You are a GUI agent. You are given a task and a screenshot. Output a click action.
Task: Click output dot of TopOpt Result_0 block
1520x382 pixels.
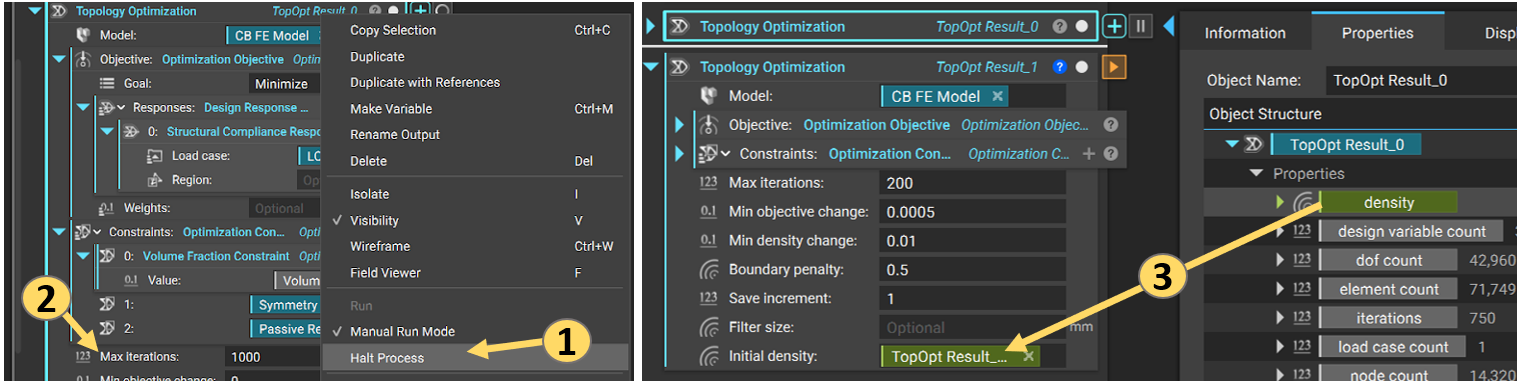click(x=1081, y=27)
